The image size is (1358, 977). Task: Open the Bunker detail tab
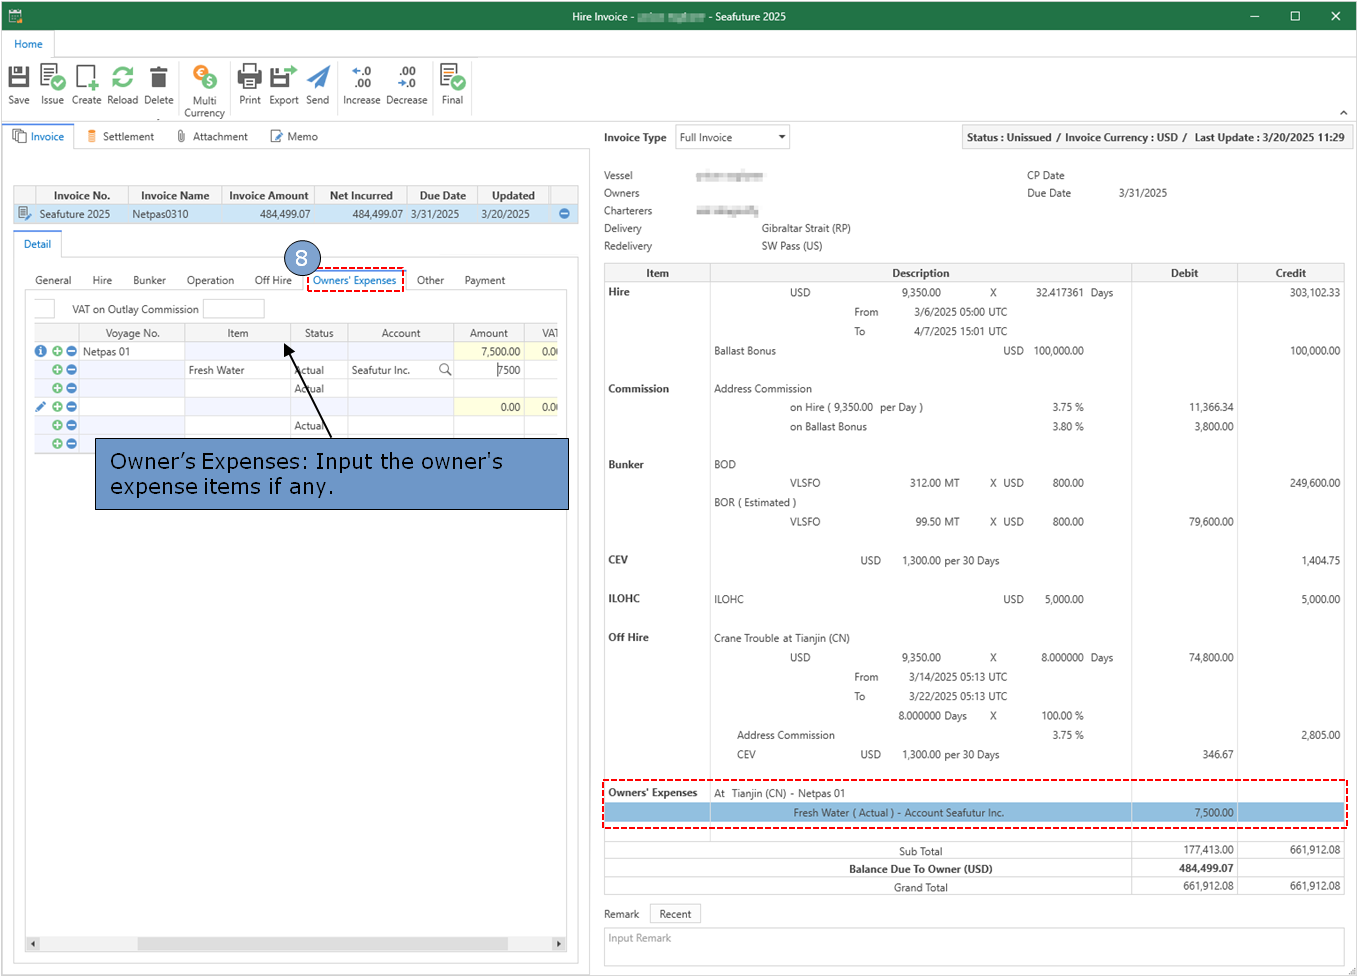click(x=149, y=281)
